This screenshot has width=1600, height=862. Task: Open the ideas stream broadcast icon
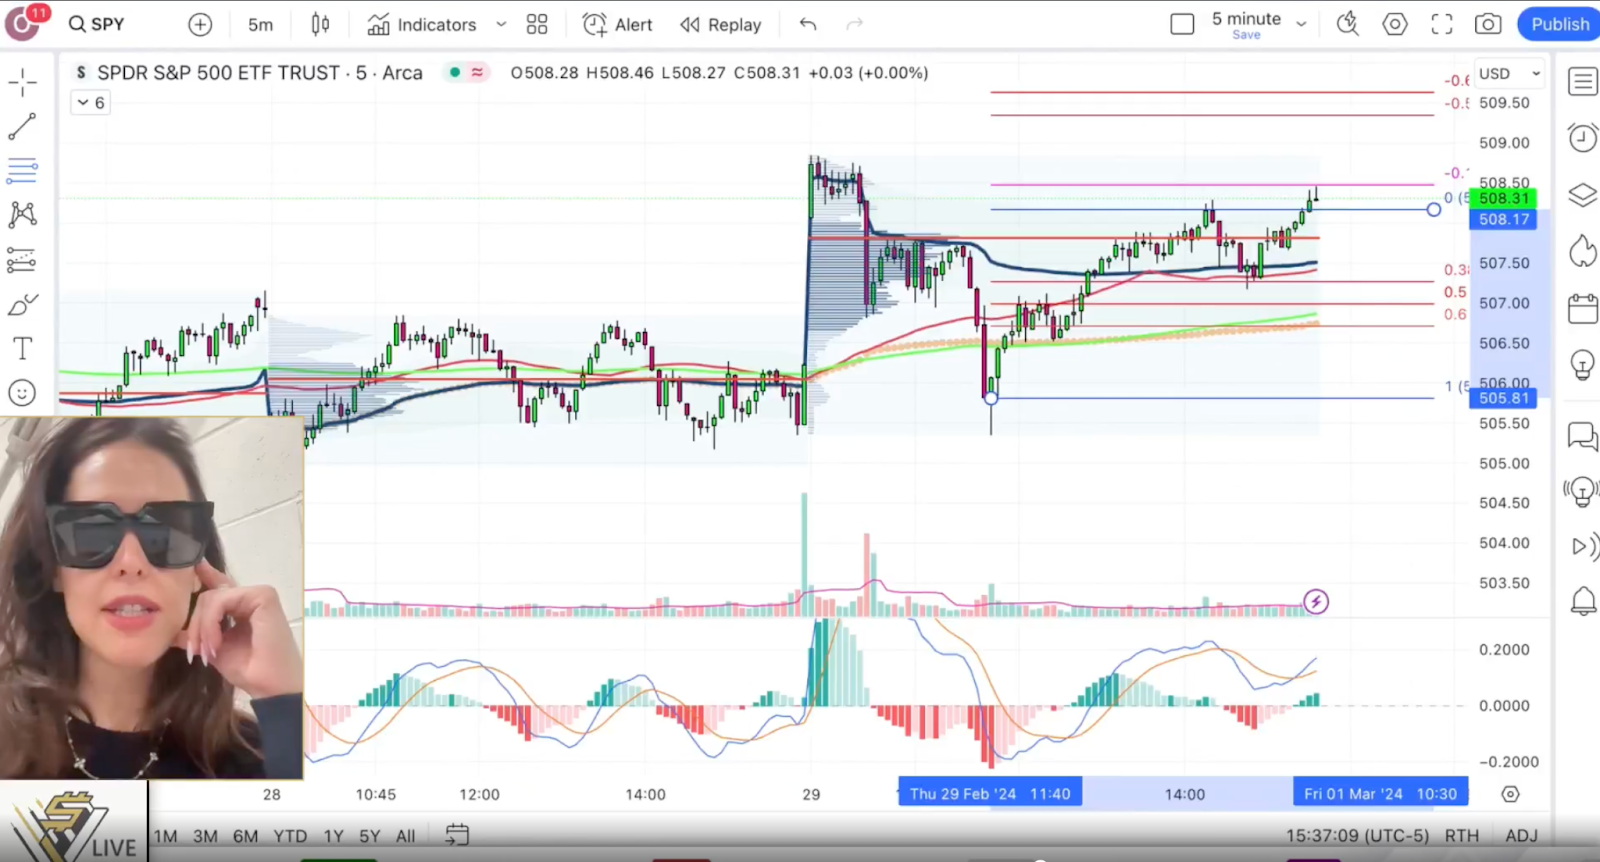[1582, 491]
